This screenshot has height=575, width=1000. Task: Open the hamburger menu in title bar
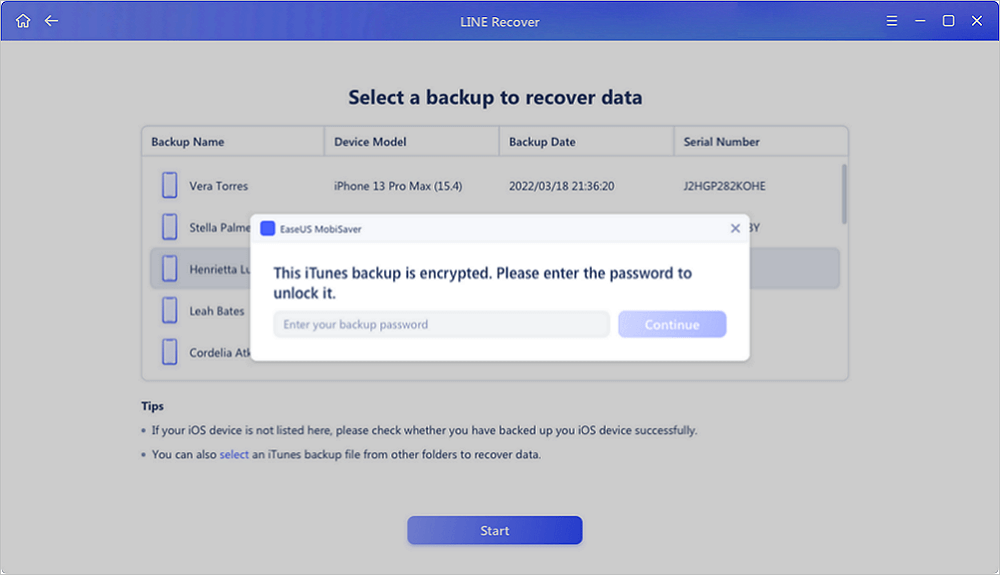point(892,21)
